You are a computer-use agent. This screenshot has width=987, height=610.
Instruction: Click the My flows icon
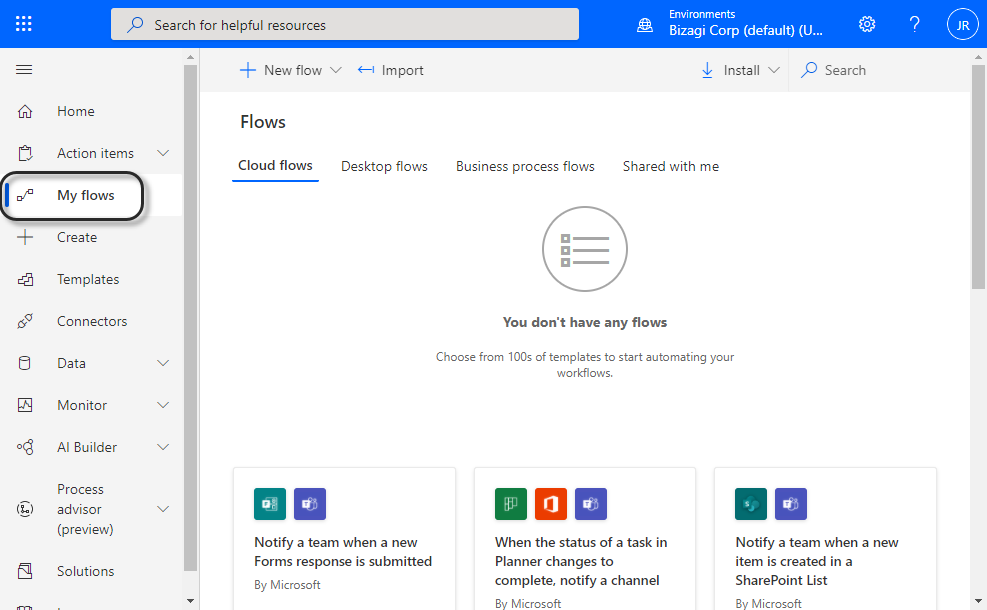[x=25, y=195]
